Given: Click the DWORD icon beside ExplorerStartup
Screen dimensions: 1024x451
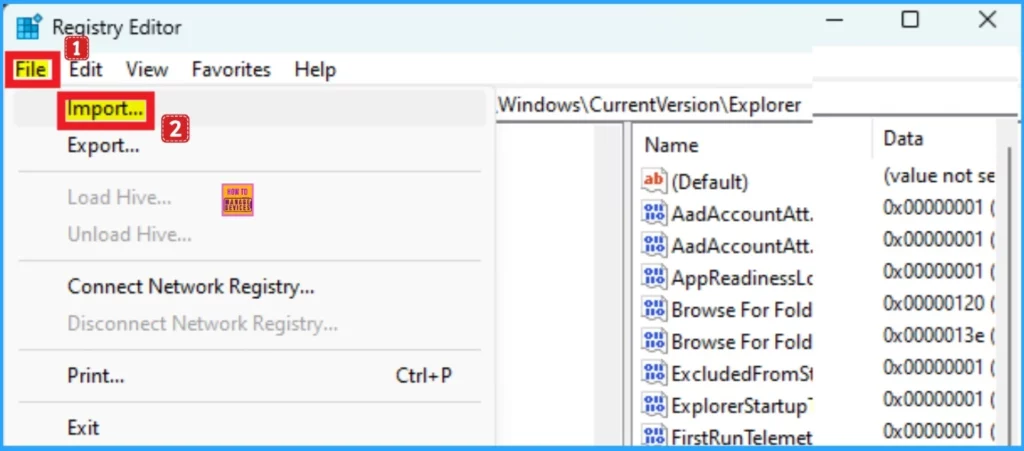Looking at the screenshot, I should click(654, 405).
